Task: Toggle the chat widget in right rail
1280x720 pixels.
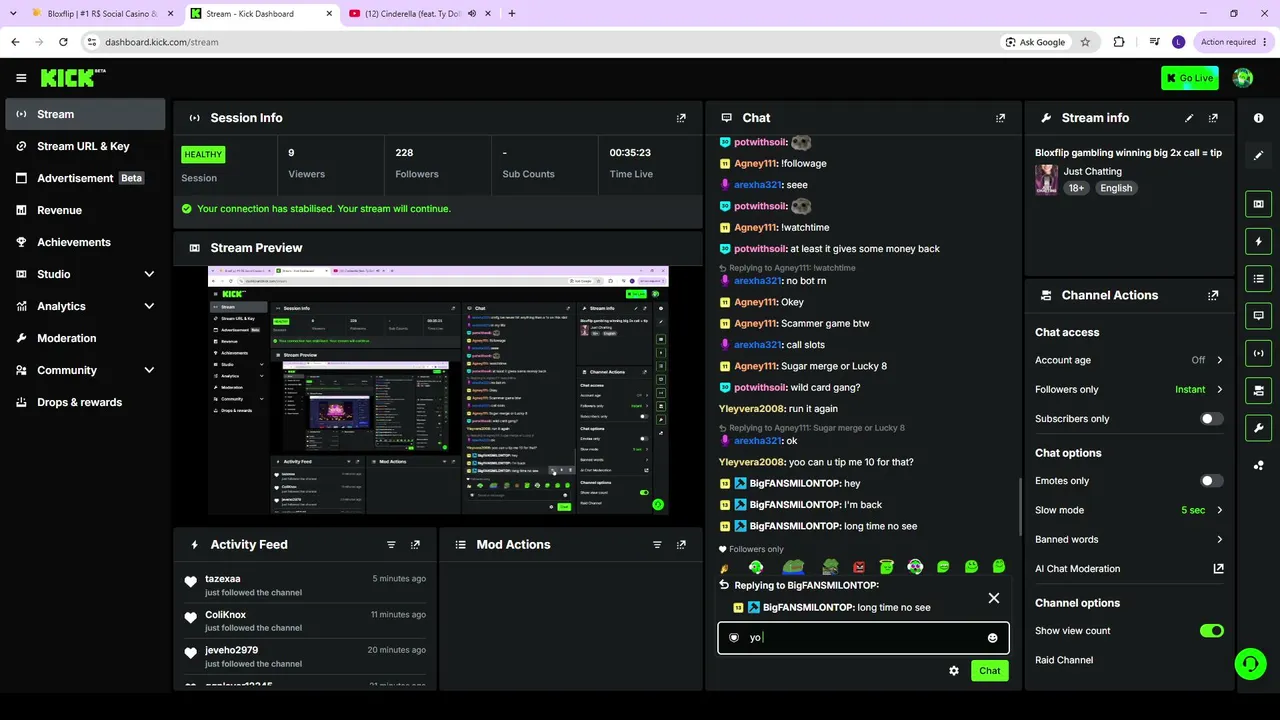Action: tap(1258, 315)
